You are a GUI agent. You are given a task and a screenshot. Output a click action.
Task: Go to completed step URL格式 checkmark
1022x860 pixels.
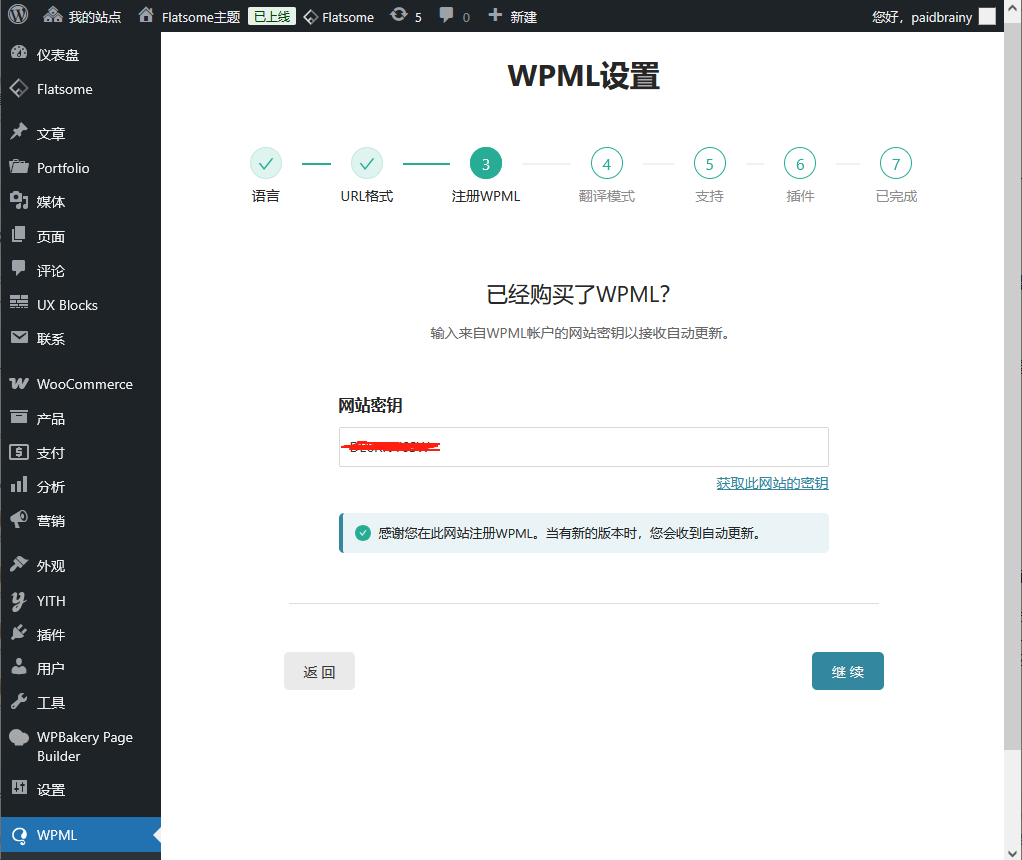[x=367, y=164]
